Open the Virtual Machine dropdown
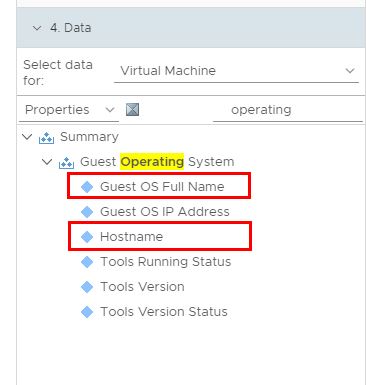Image resolution: width=366 pixels, height=385 pixels. click(x=236, y=71)
